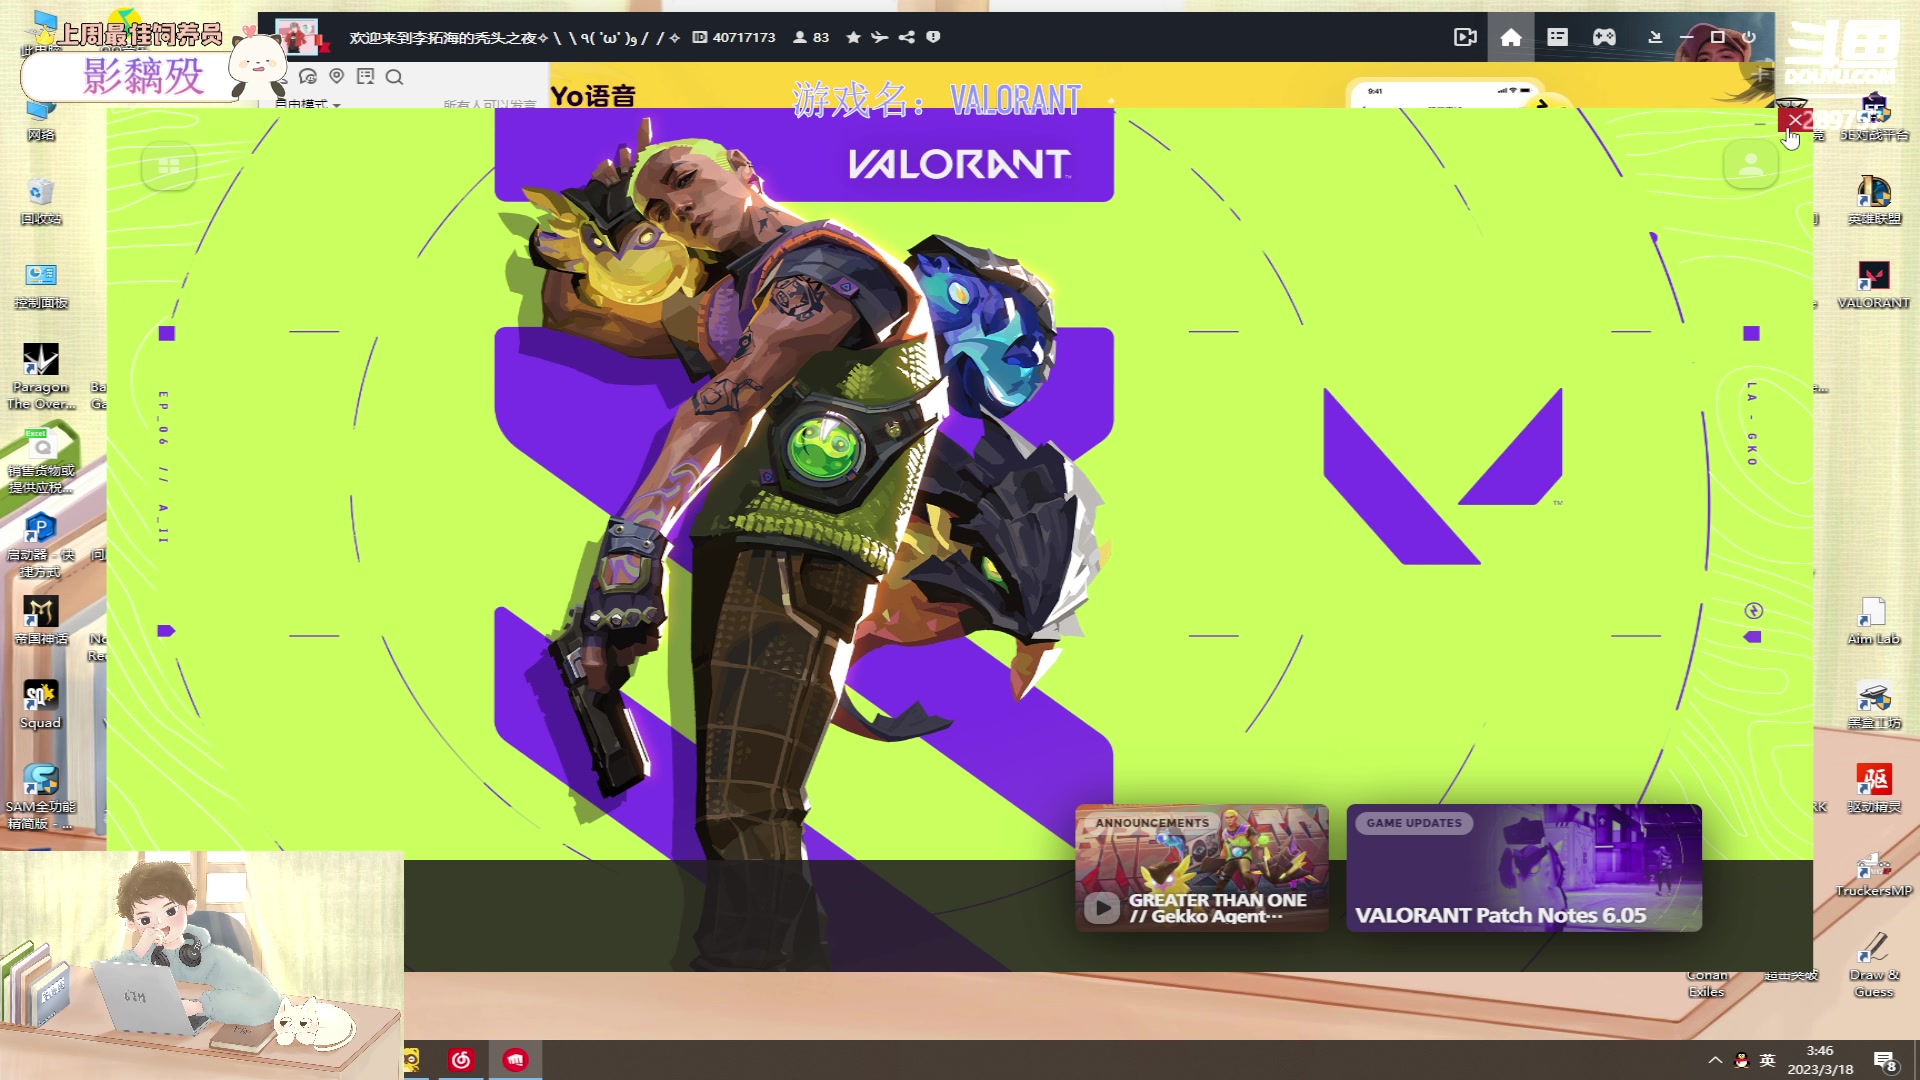Click the share icon in channel bar
The image size is (1920, 1080).
pyautogui.click(x=906, y=37)
